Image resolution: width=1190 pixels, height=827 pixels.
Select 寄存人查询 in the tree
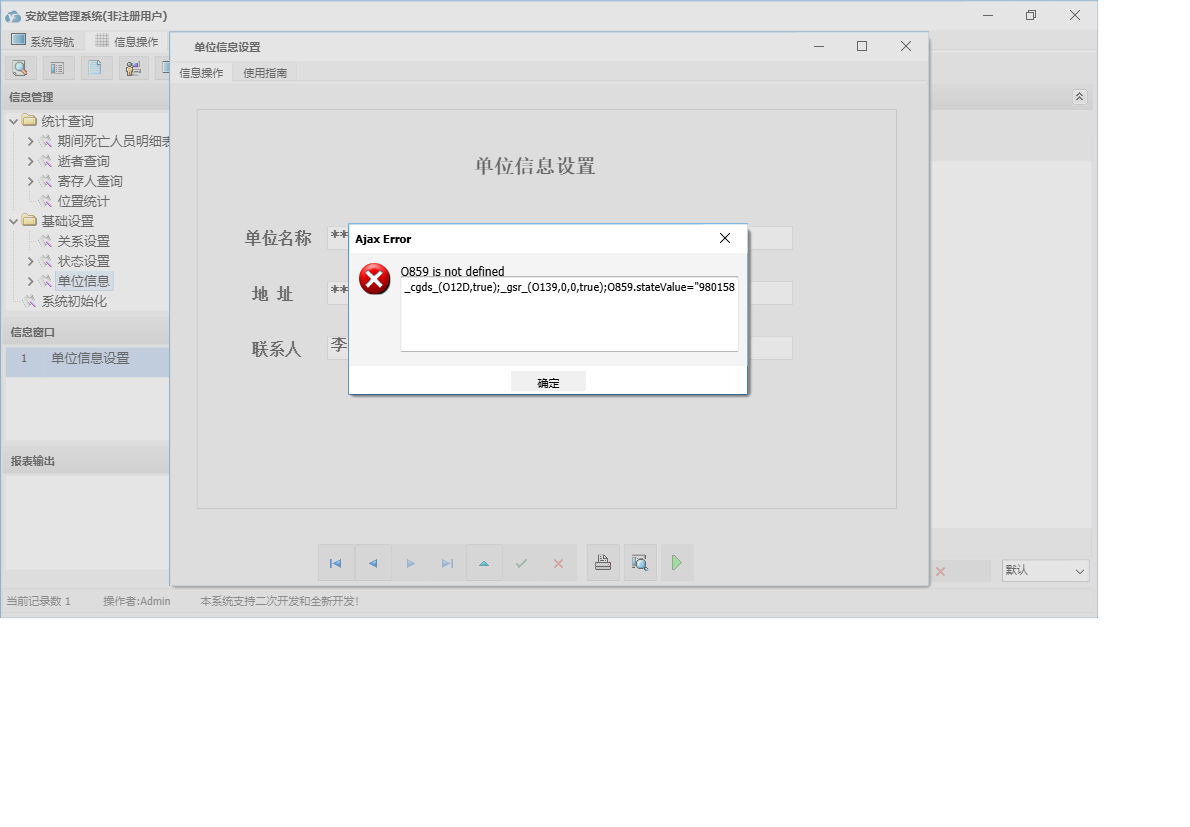click(x=90, y=181)
